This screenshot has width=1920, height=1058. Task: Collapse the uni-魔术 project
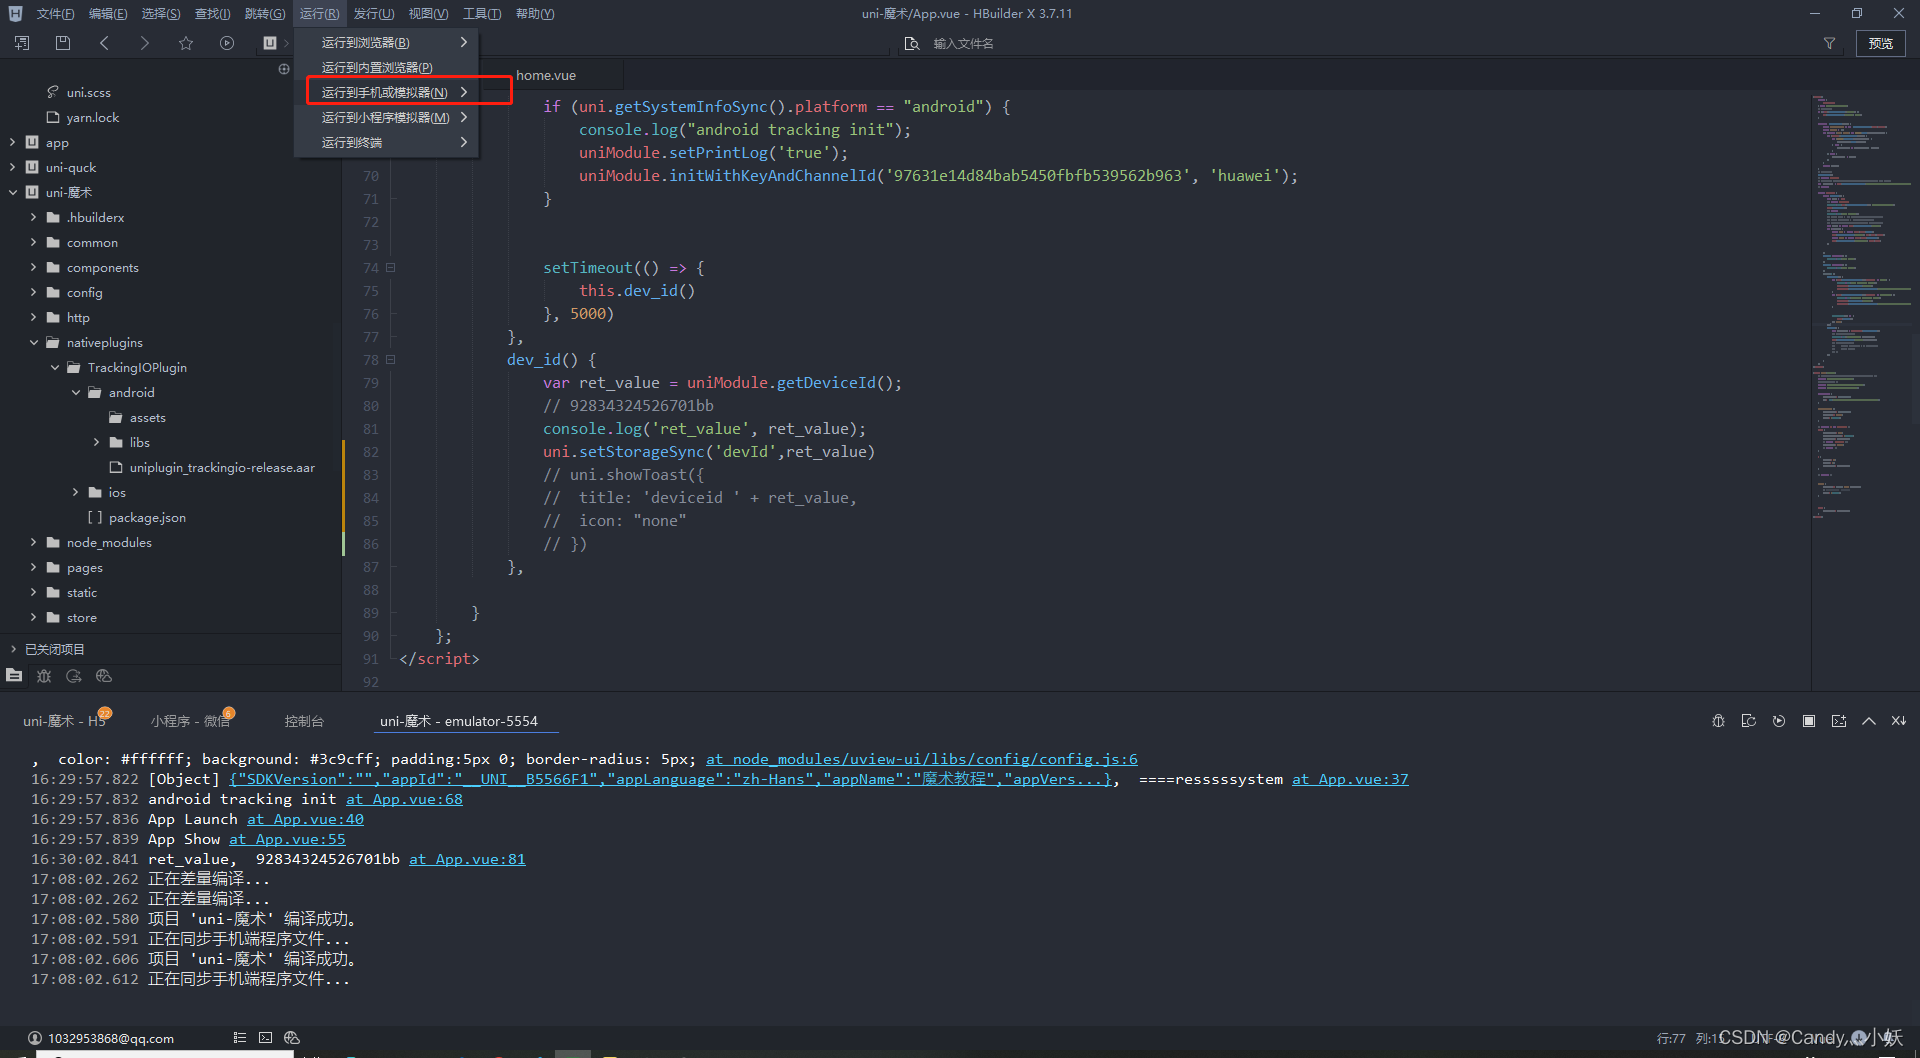(x=12, y=192)
